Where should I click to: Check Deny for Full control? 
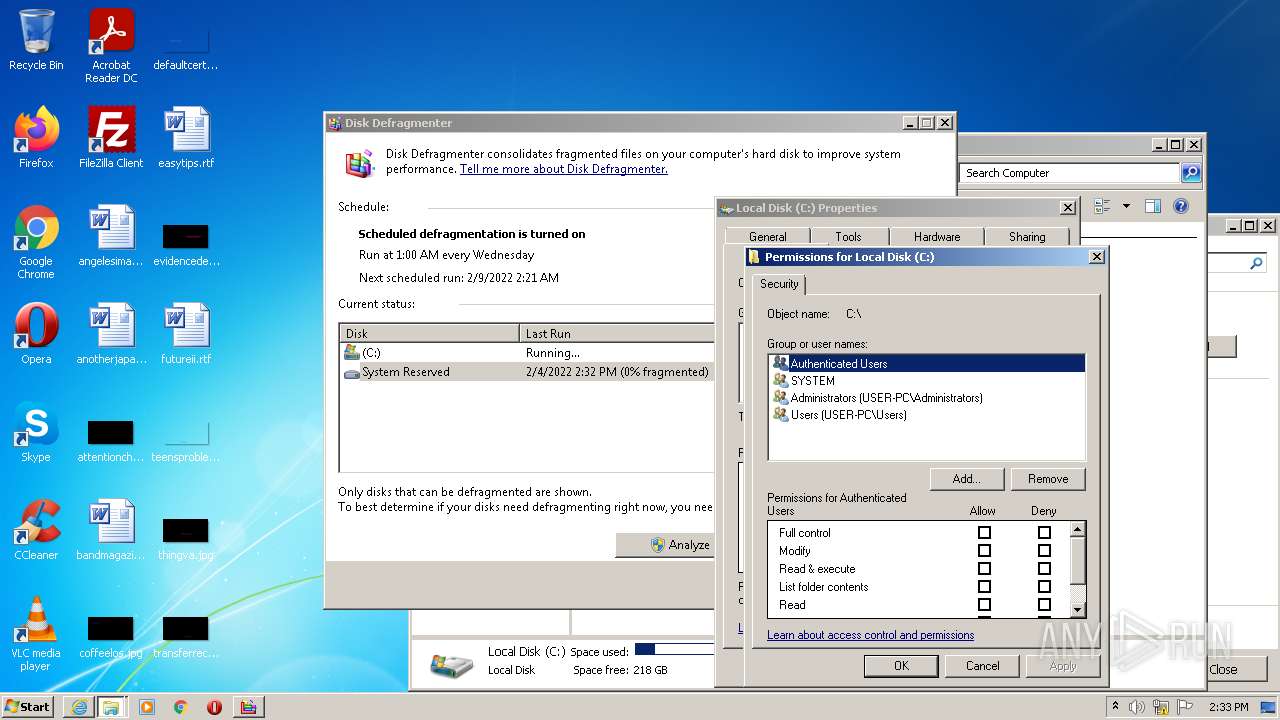coord(1044,533)
